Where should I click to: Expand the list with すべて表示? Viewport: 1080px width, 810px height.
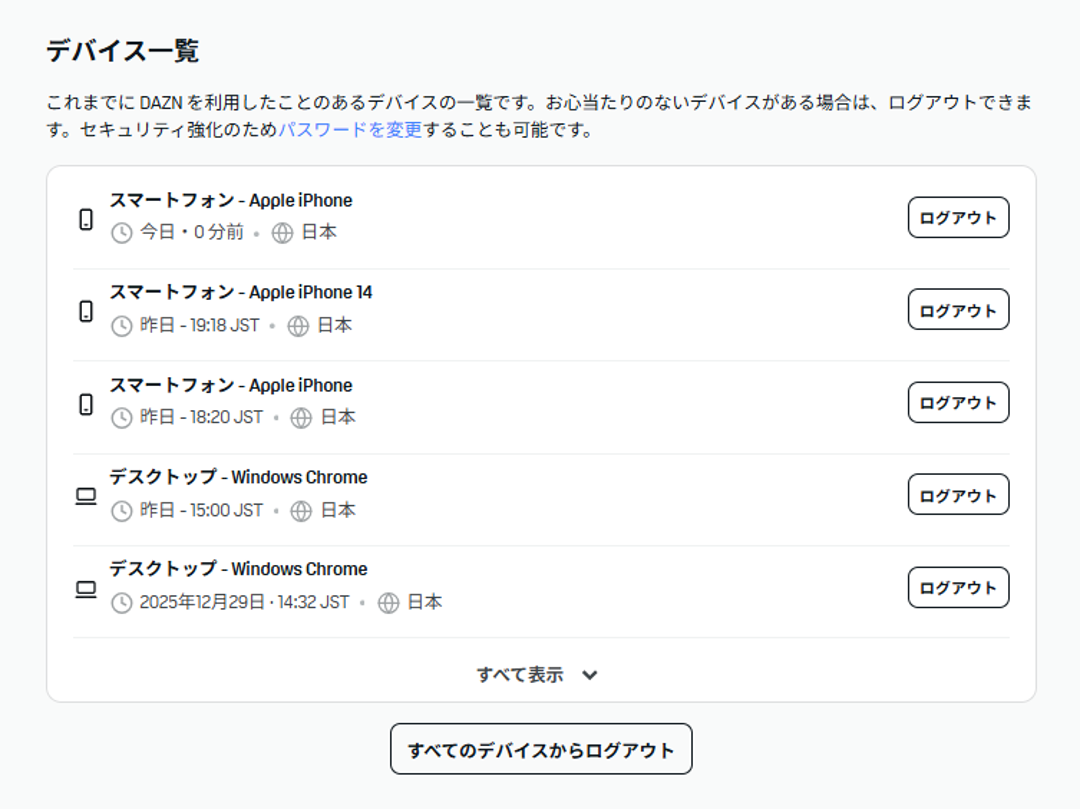[520, 675]
